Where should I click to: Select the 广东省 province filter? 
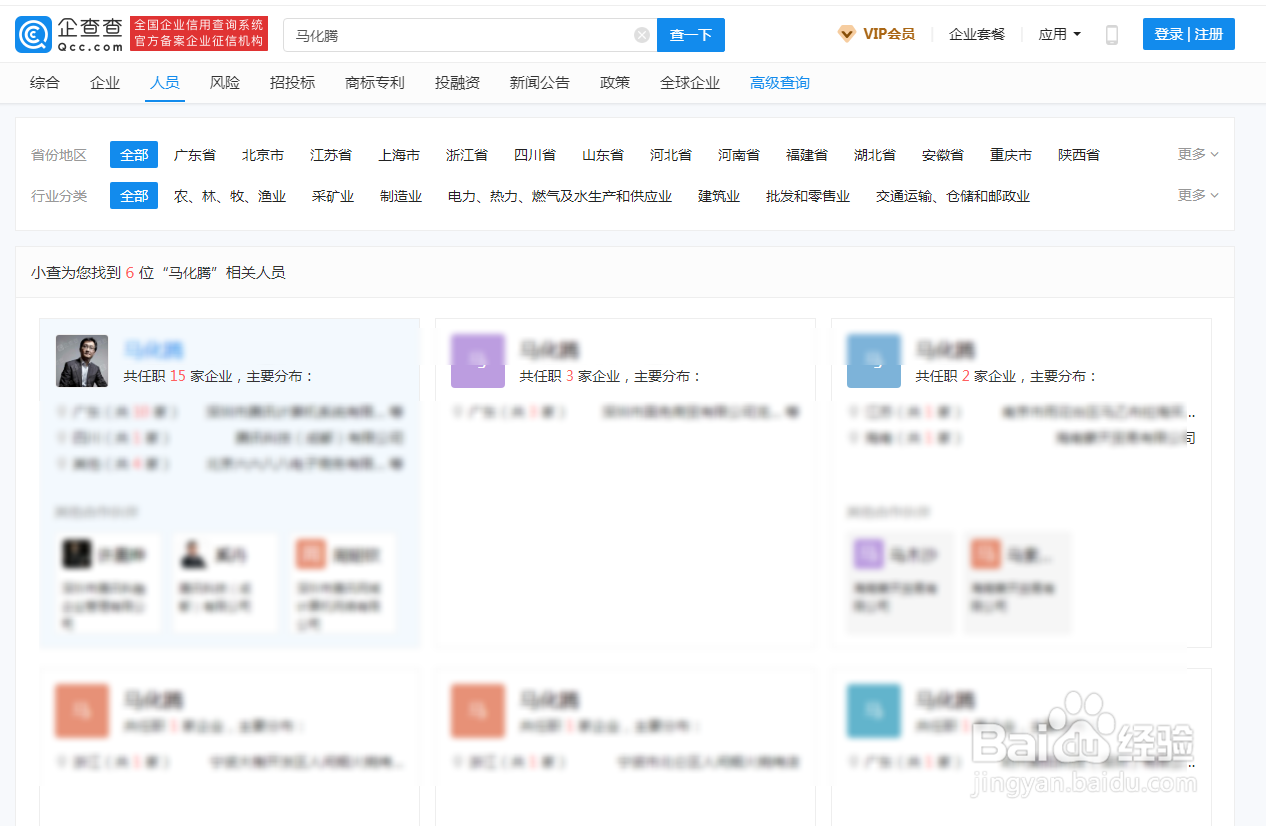coord(194,154)
